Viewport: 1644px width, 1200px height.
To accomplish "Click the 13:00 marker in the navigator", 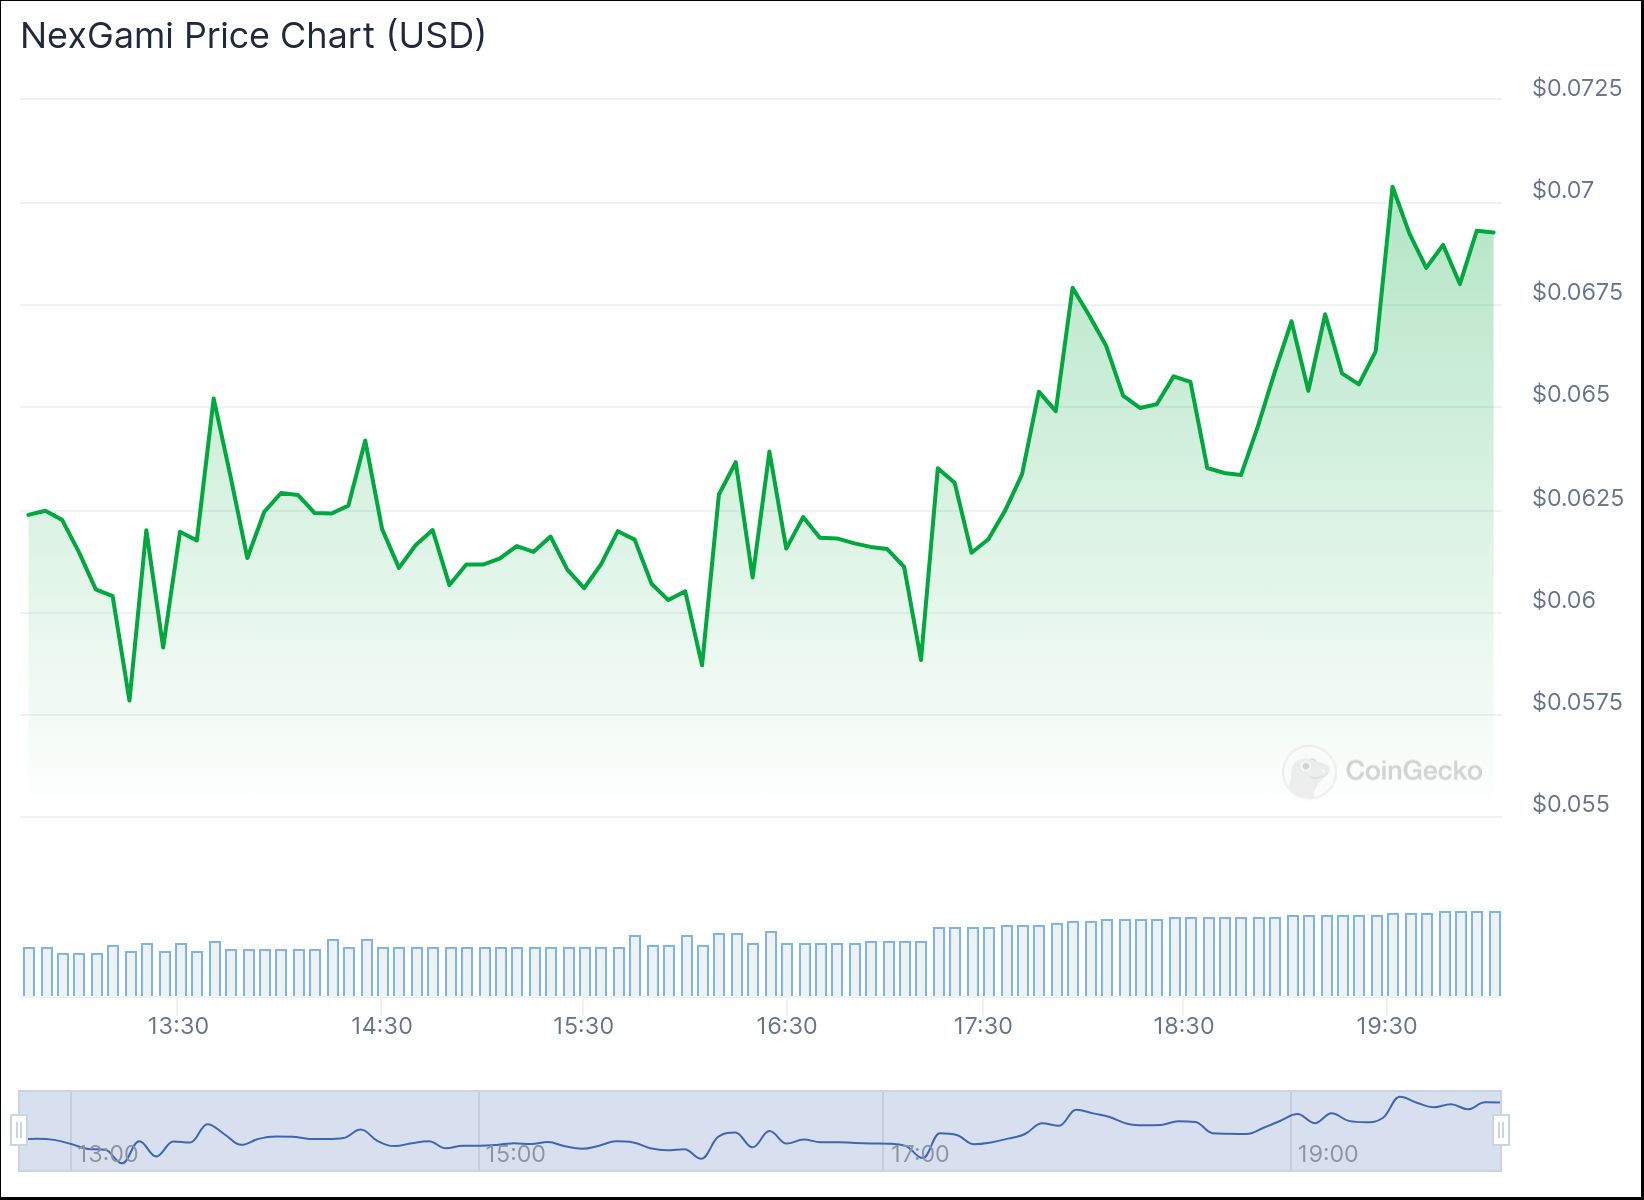I will (108, 1154).
